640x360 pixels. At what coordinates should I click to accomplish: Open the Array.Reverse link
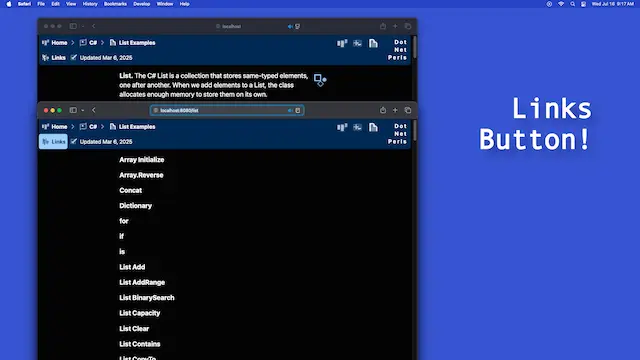pos(141,175)
